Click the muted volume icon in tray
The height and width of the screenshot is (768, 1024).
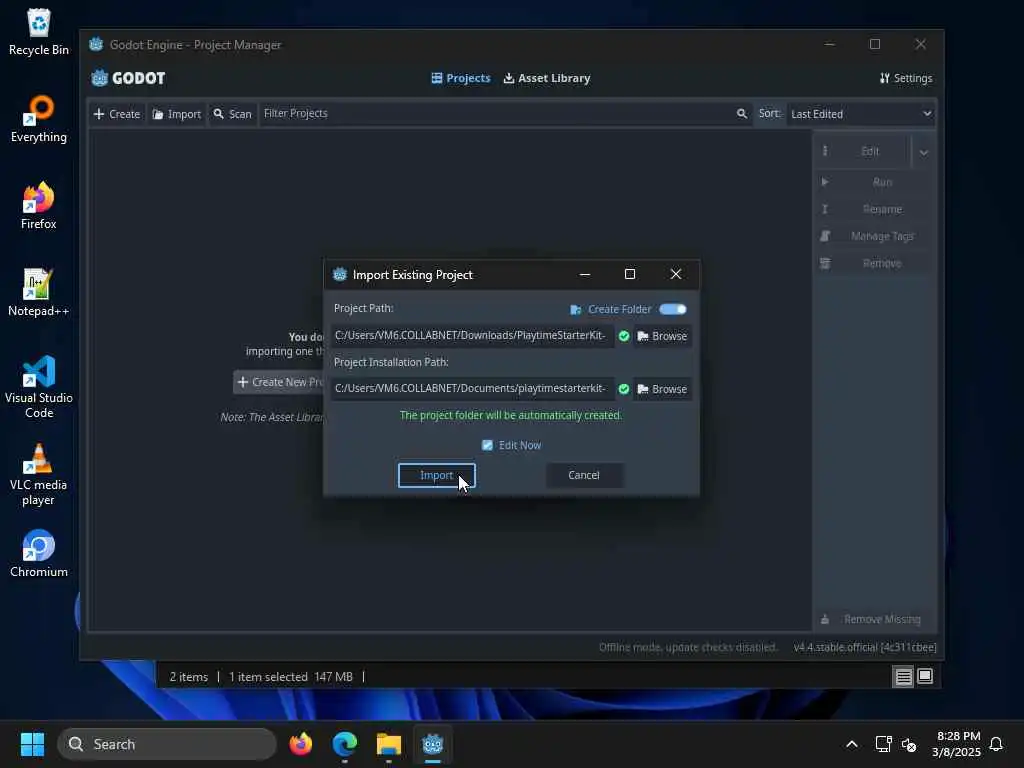[x=909, y=744]
